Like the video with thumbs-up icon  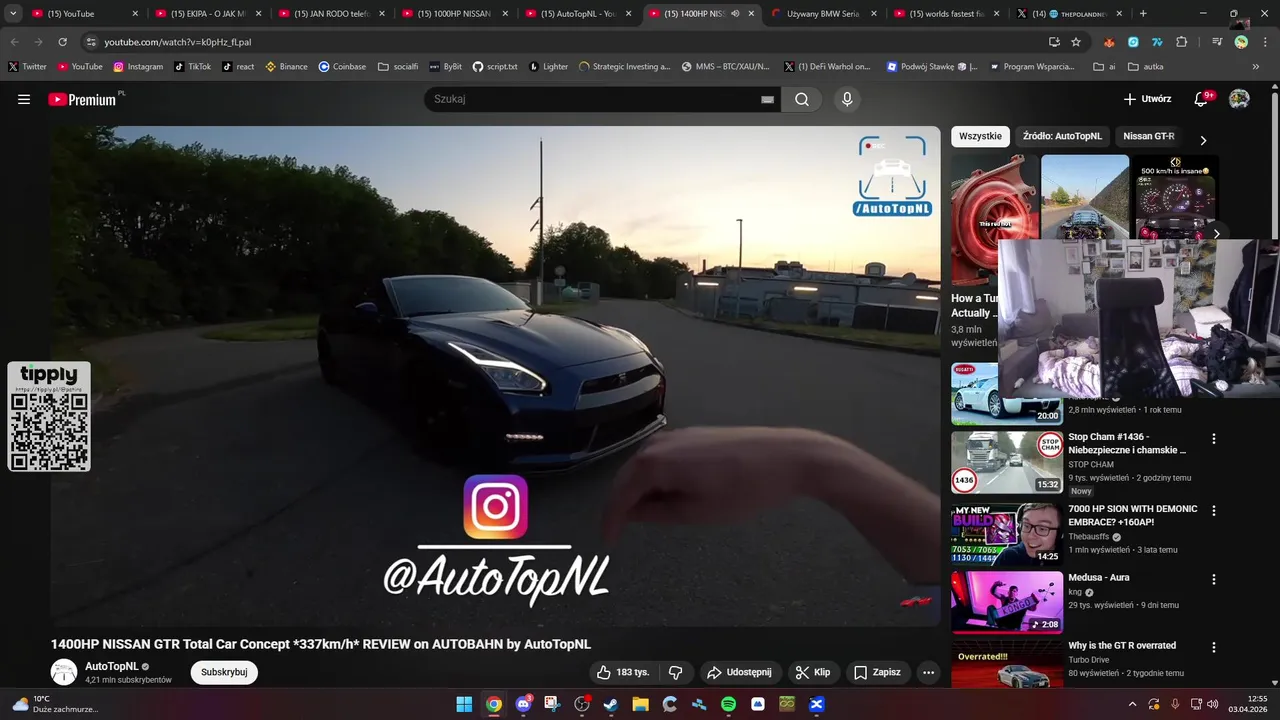click(x=622, y=672)
